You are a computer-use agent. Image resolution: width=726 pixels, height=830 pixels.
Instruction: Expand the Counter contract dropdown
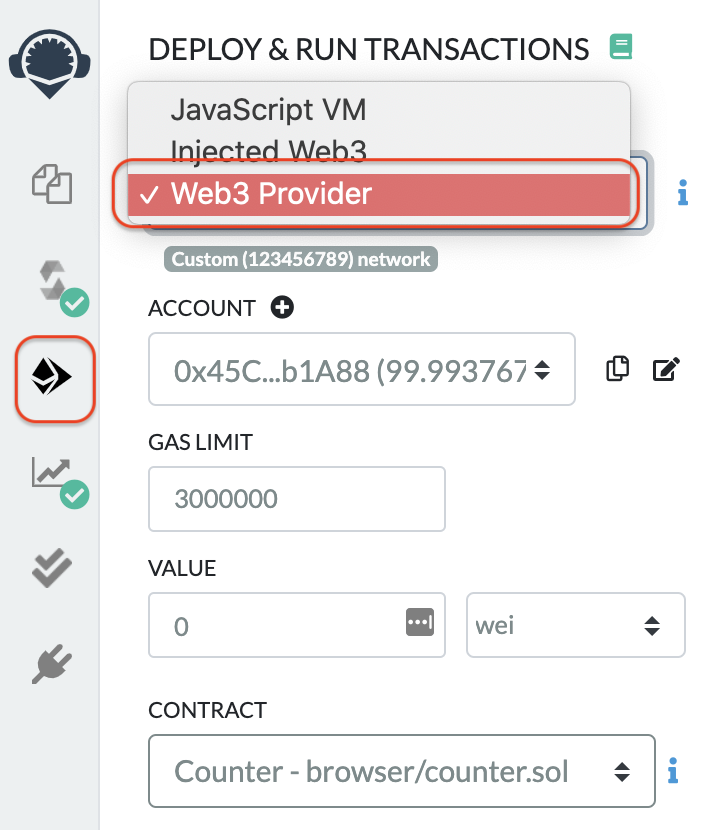(x=401, y=771)
